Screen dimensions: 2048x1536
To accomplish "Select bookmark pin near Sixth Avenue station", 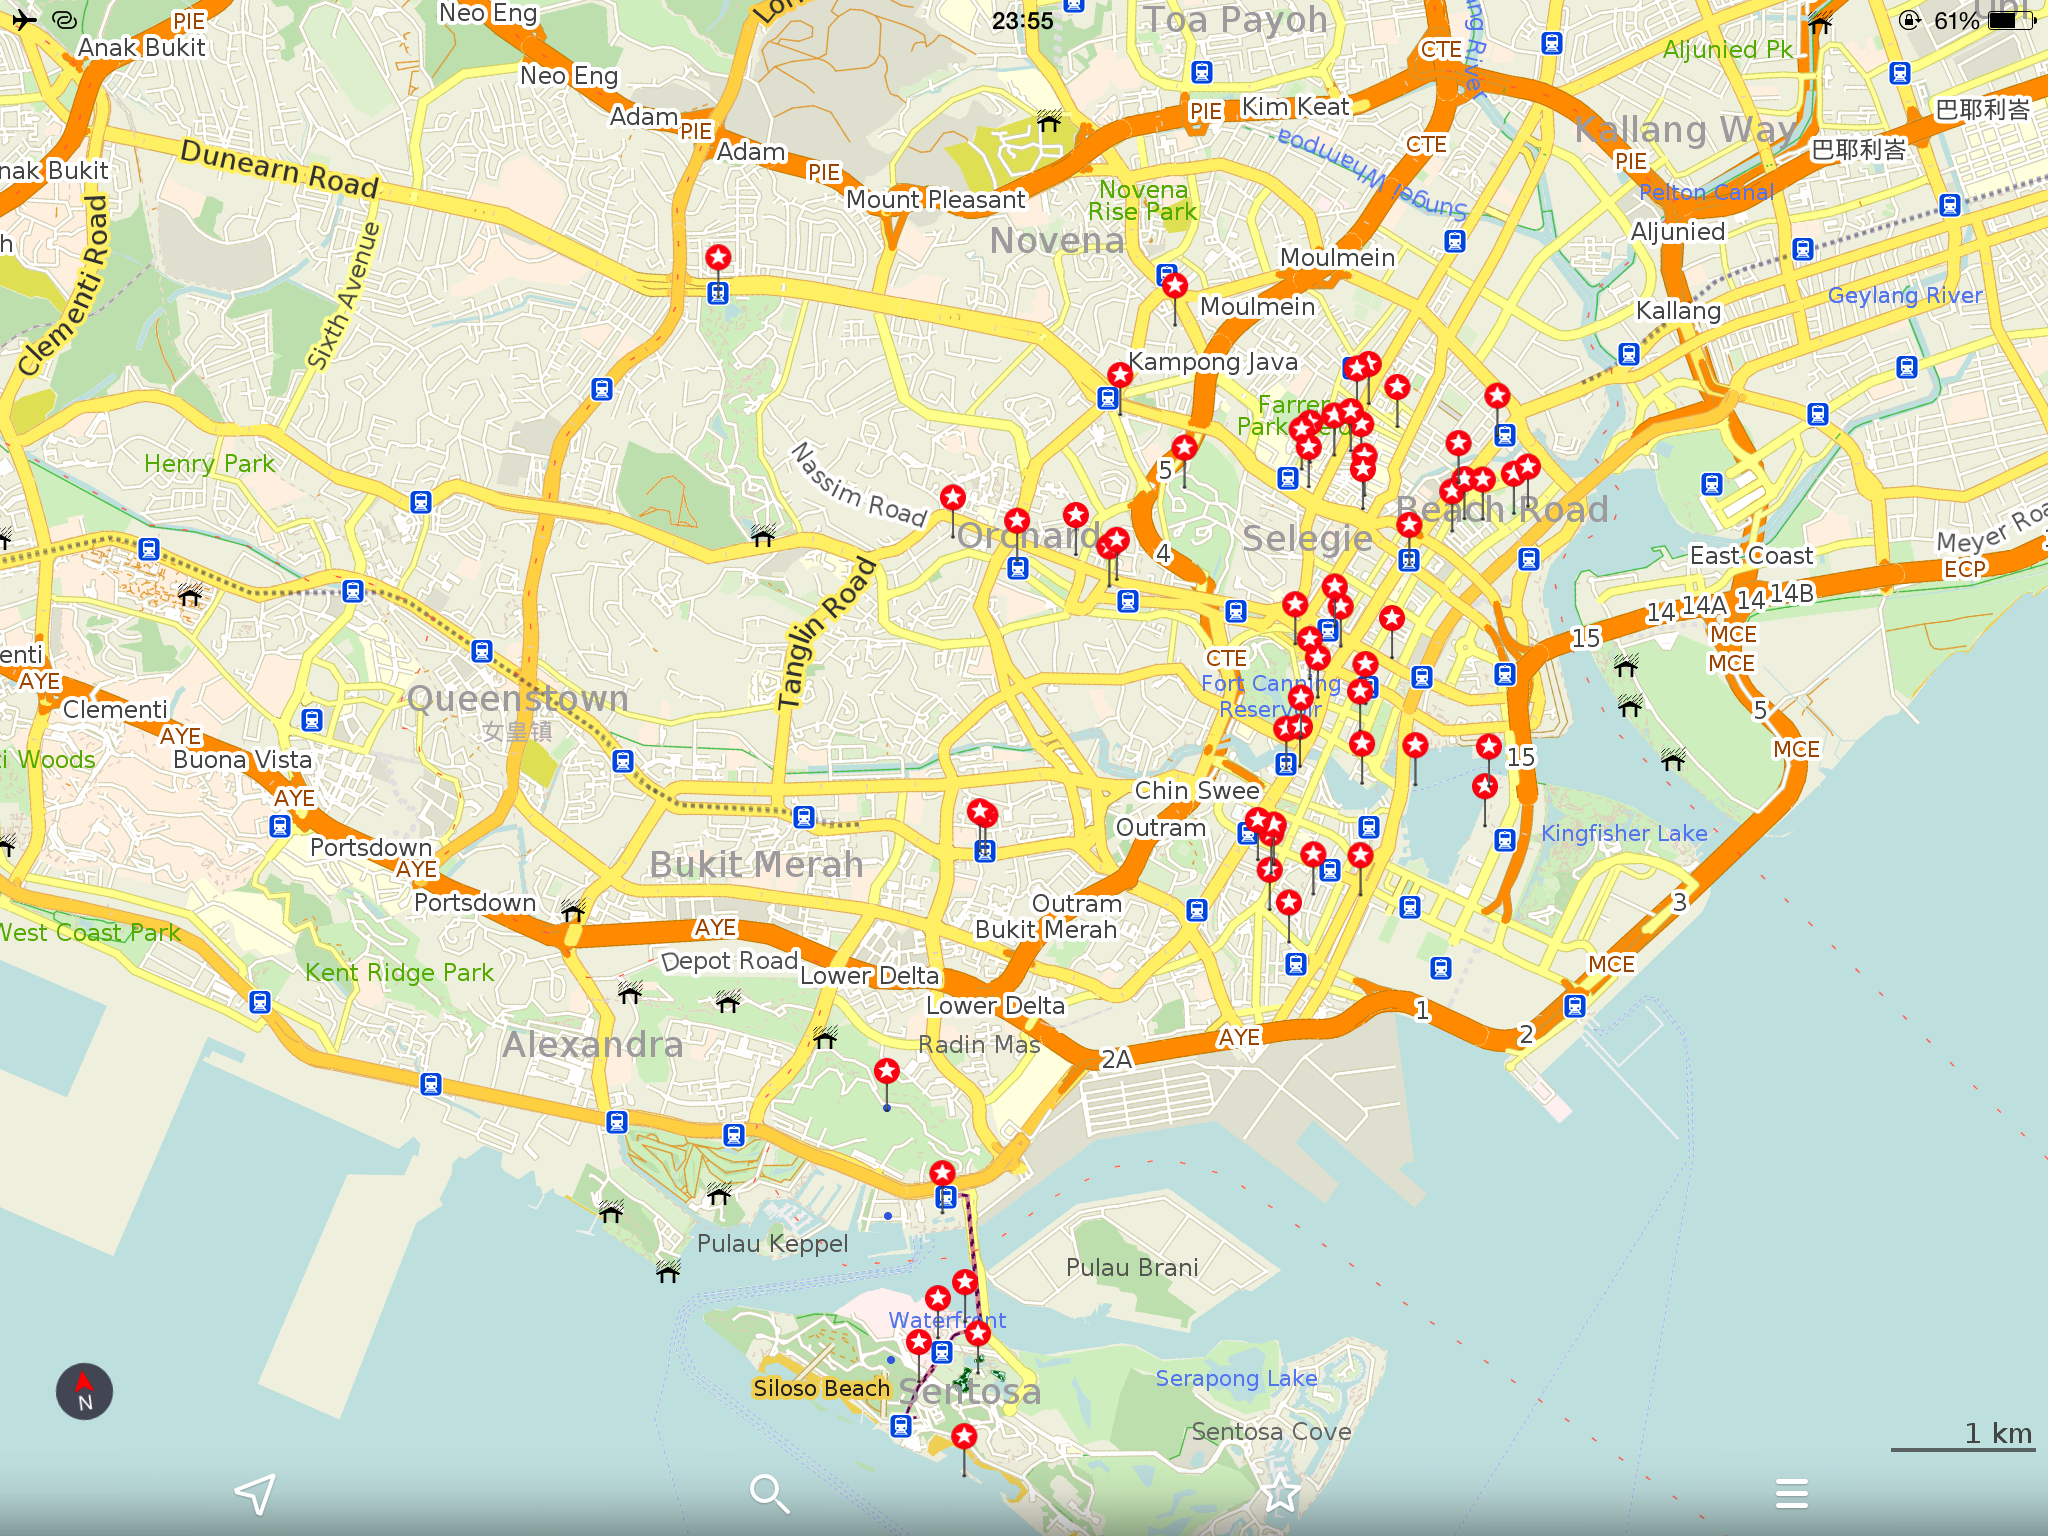I will click(718, 258).
